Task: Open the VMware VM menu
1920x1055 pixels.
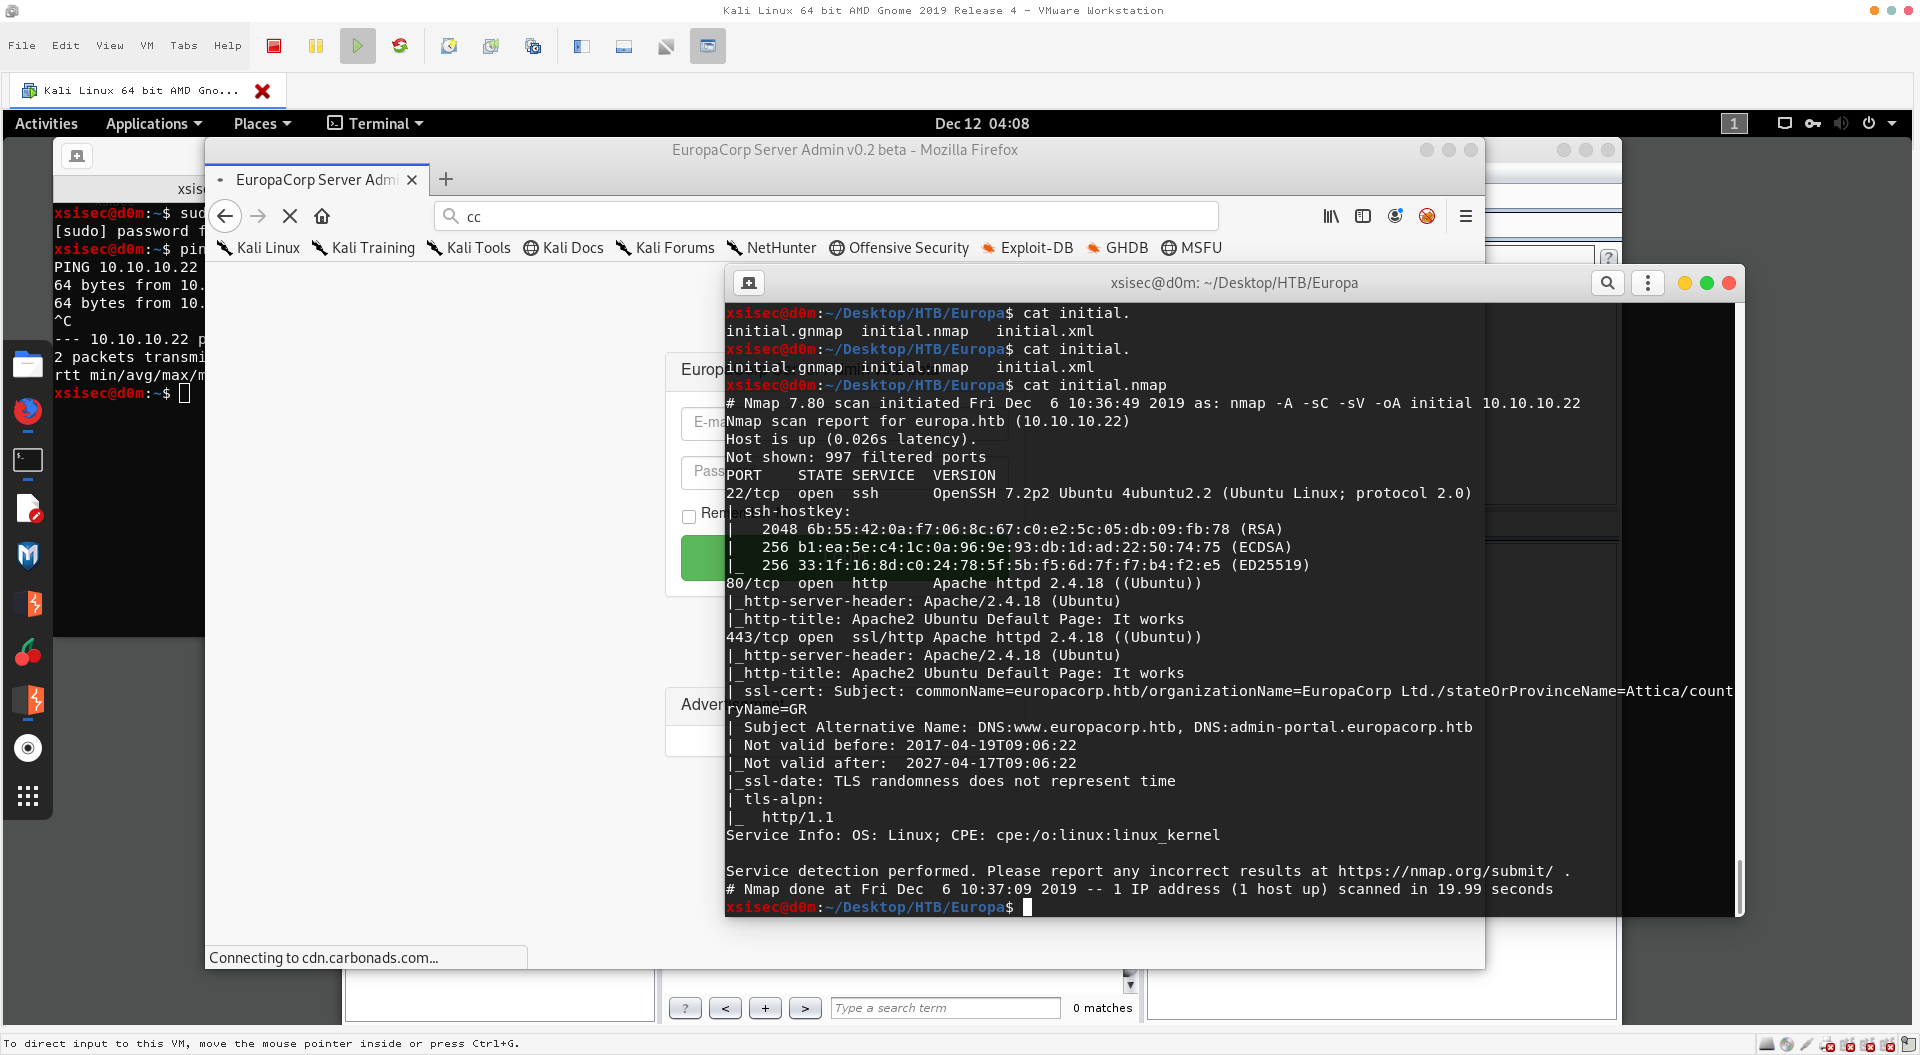Action: (147, 46)
